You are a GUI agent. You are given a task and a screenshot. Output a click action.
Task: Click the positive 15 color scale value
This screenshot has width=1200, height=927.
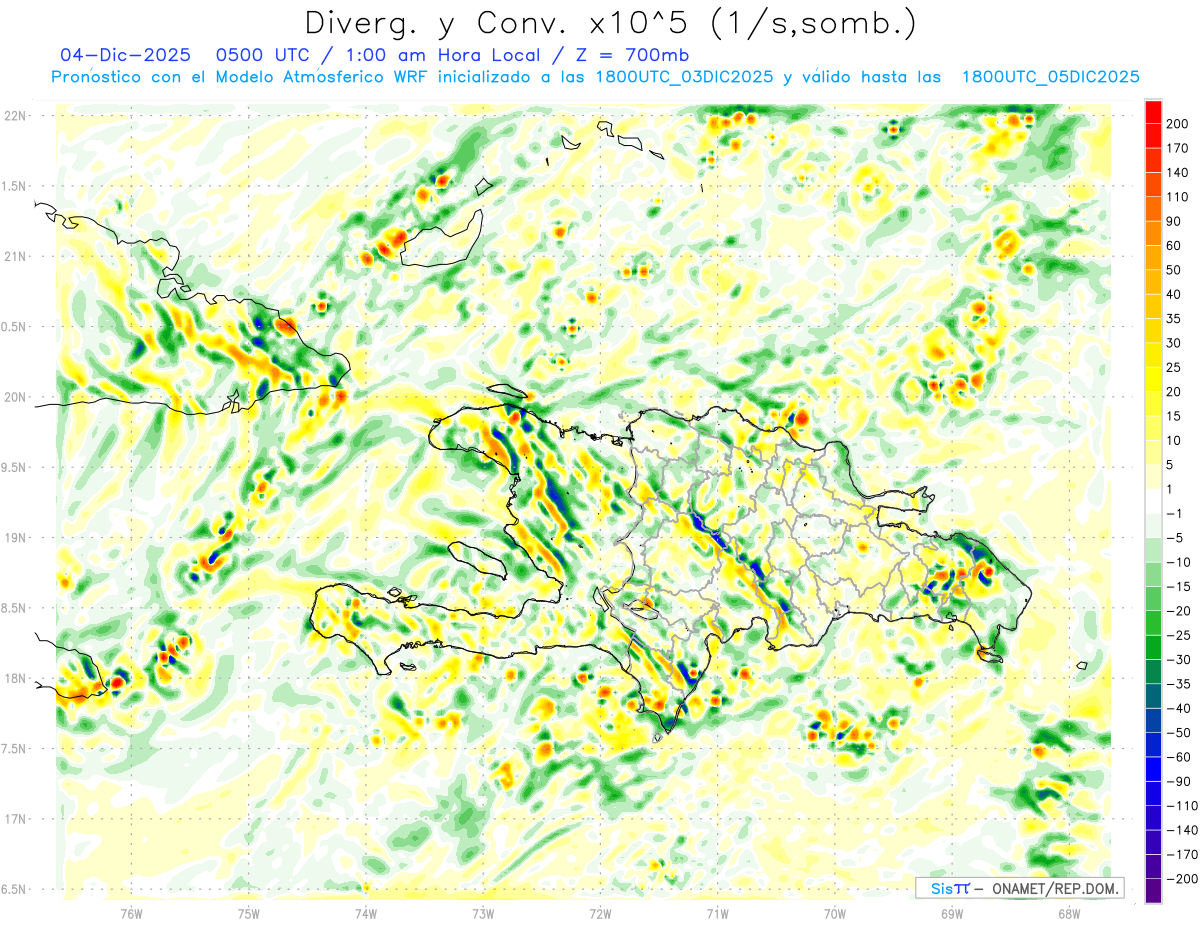click(x=1175, y=416)
